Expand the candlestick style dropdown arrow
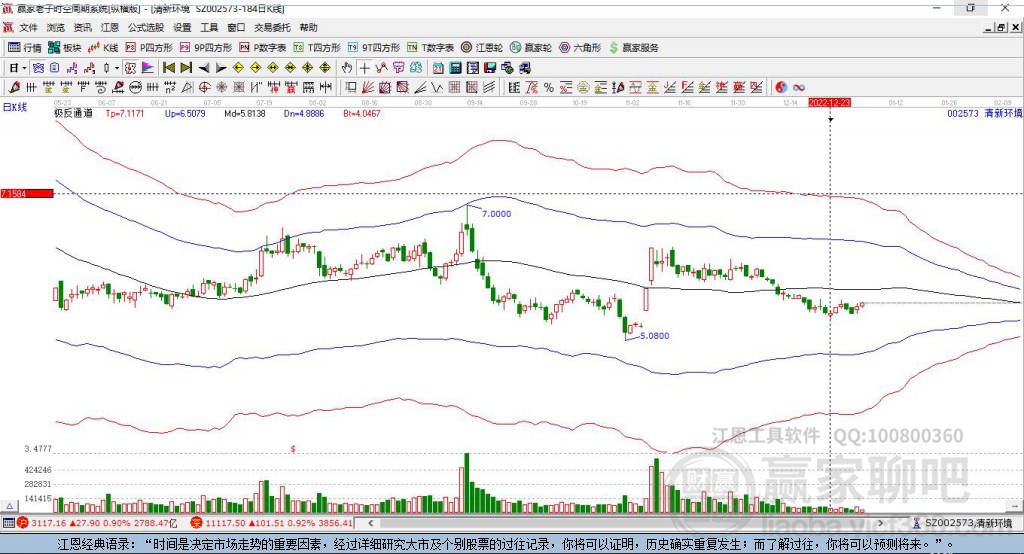Image resolution: width=1024 pixels, height=554 pixels. (x=117, y=68)
